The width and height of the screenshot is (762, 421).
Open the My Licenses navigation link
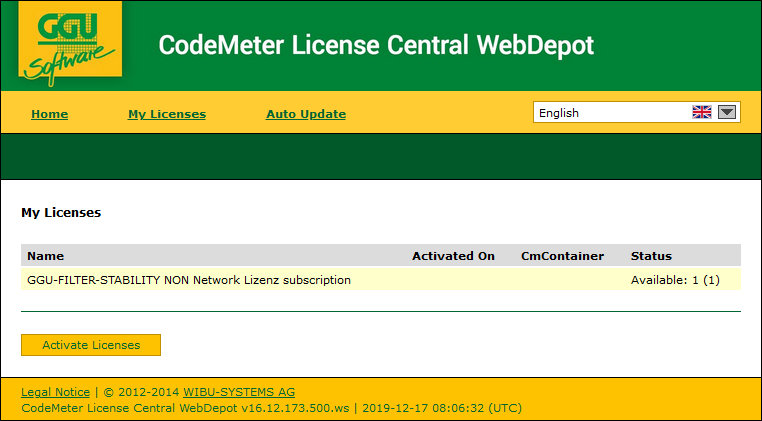pos(167,114)
